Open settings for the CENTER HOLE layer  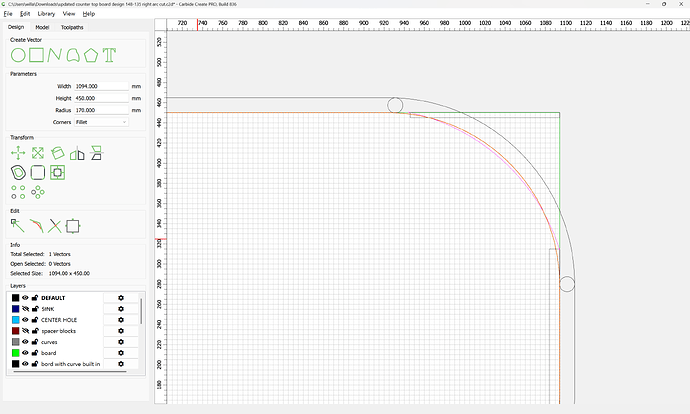point(121,320)
